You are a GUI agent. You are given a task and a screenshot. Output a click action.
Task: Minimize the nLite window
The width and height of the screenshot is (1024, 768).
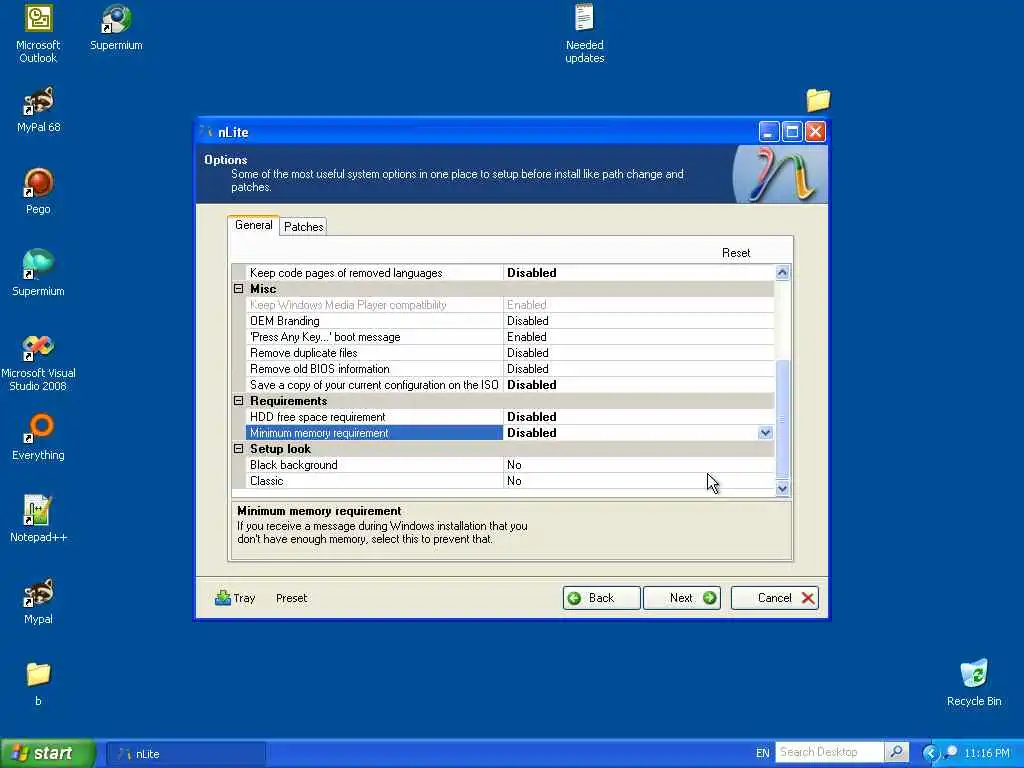pyautogui.click(x=769, y=132)
